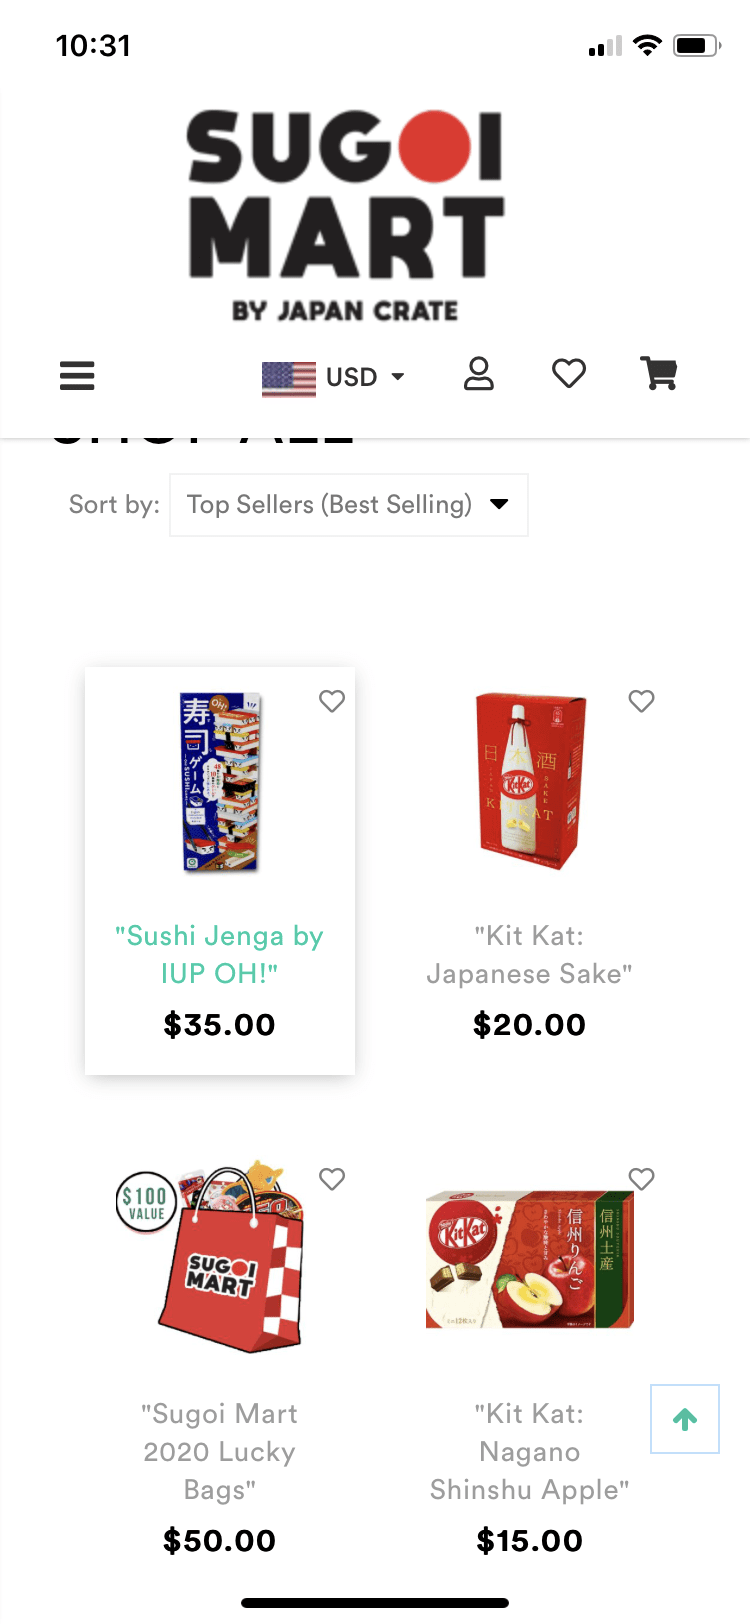Click the Sugoi Mart logo
750x1624 pixels.
click(x=346, y=215)
